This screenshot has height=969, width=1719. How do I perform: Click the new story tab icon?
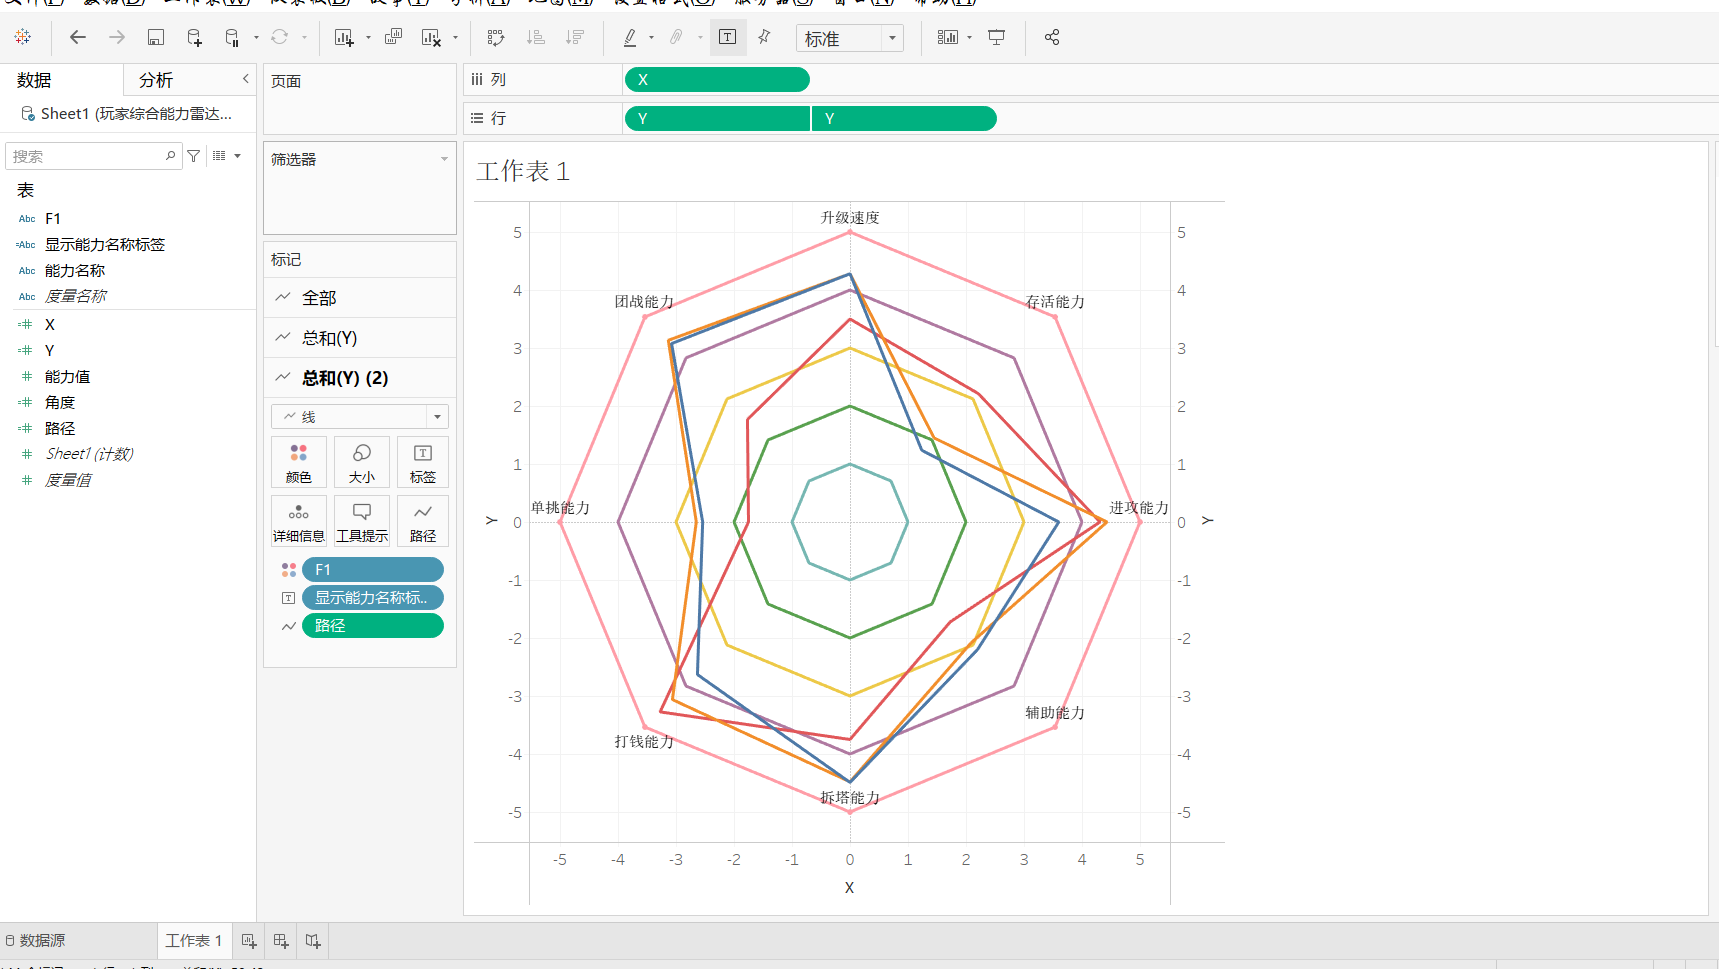coord(313,940)
